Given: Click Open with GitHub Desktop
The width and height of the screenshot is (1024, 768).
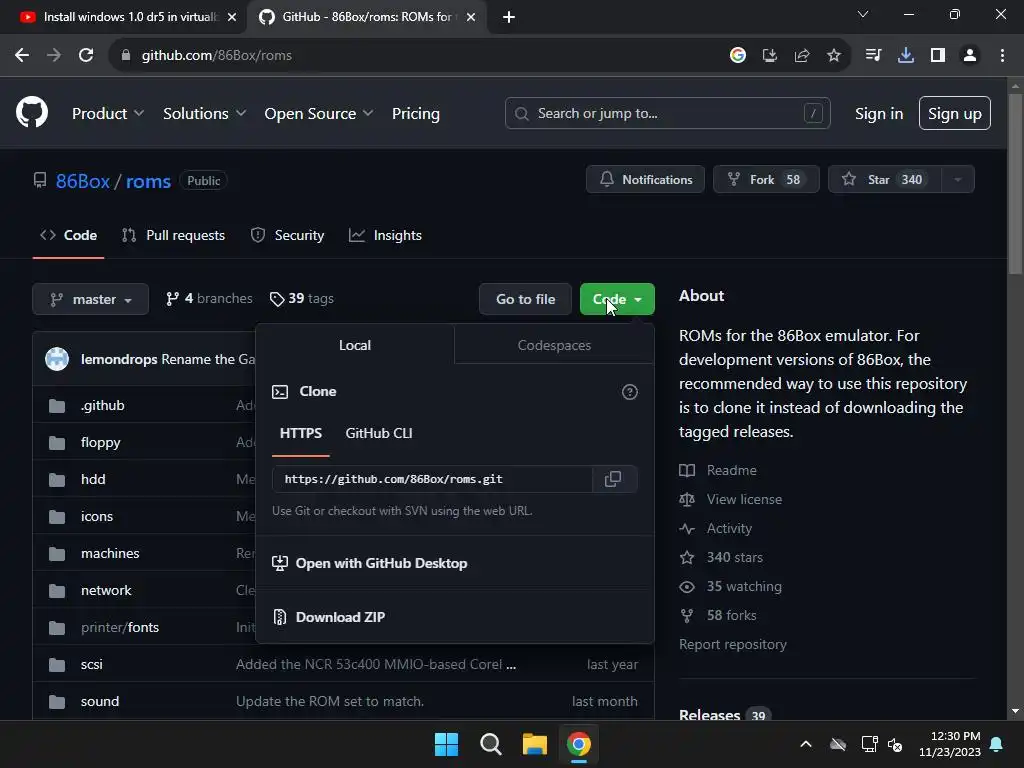Looking at the screenshot, I should pyautogui.click(x=370, y=563).
